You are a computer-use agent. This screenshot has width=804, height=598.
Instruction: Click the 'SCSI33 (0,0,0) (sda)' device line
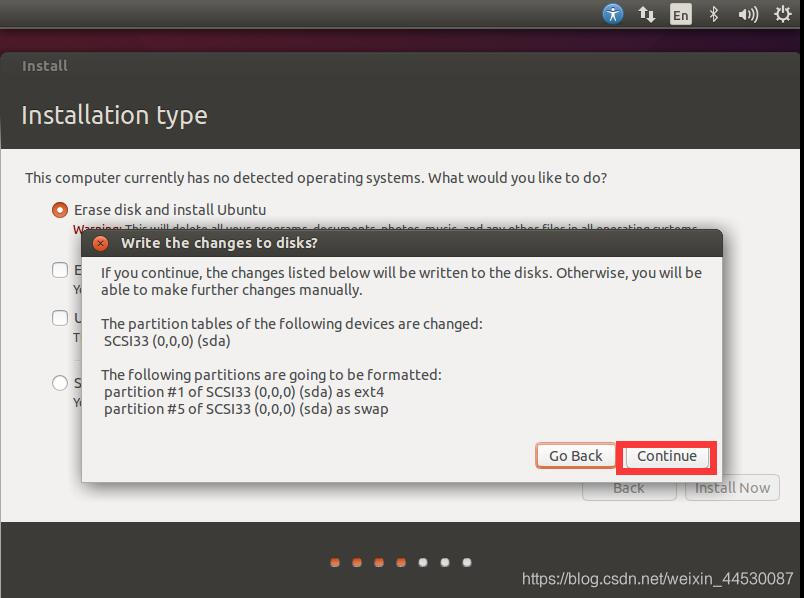coord(167,341)
